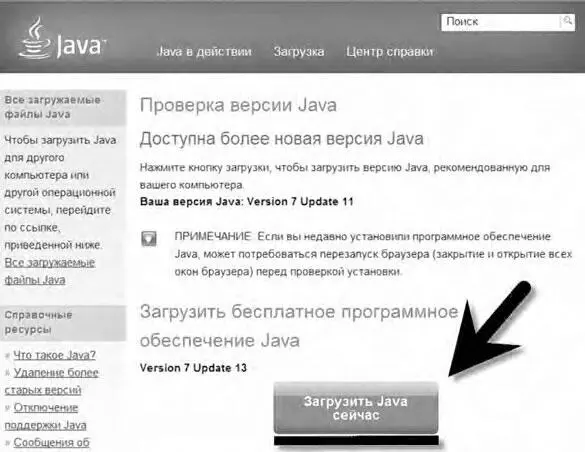Open the Центр справки menu item

[x=390, y=51]
